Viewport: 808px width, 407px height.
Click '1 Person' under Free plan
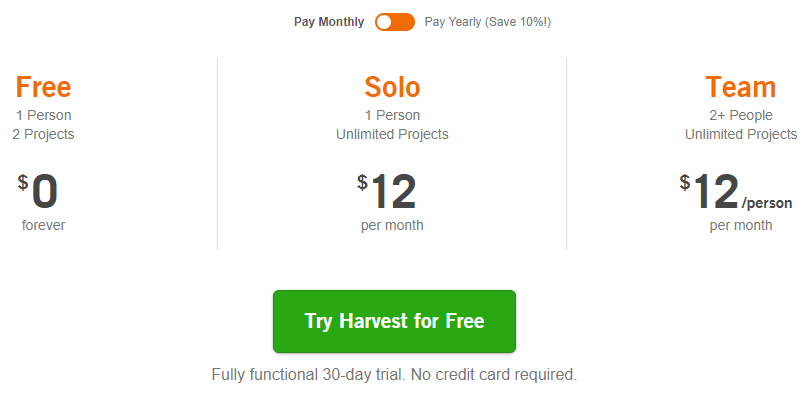coord(43,115)
